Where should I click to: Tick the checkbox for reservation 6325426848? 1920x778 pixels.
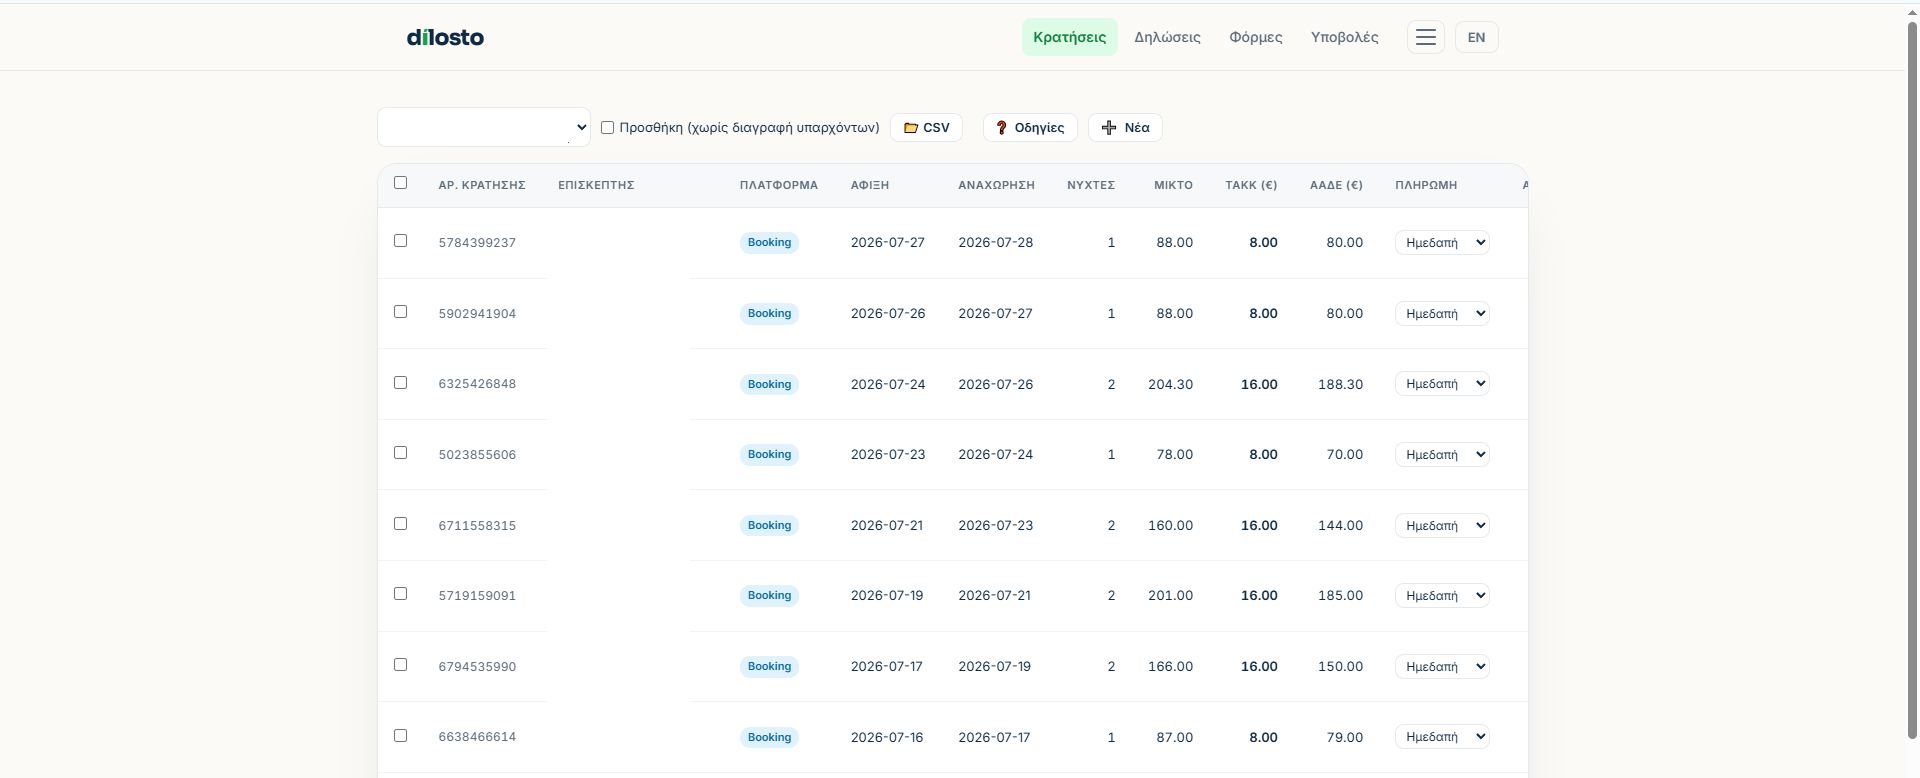(x=401, y=383)
